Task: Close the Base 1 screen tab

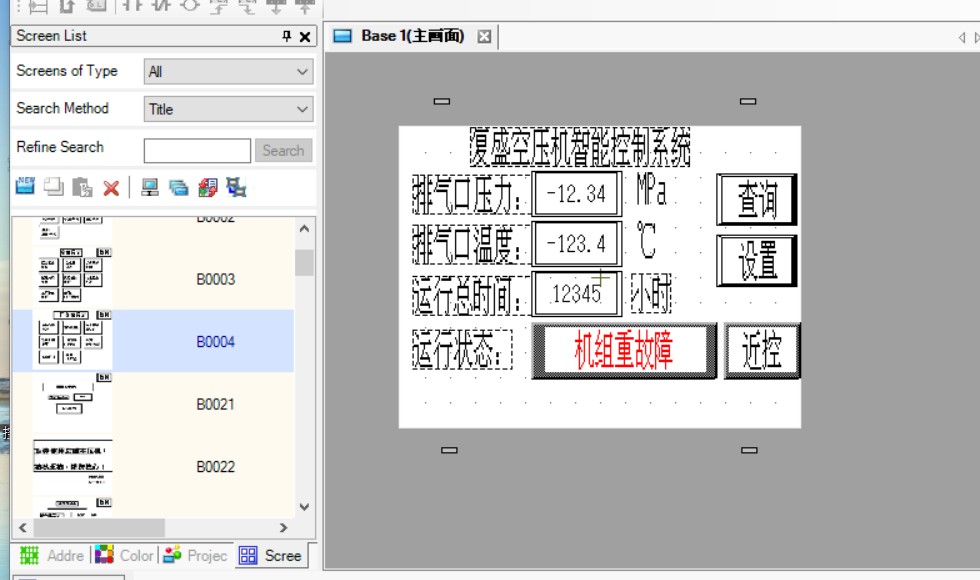Action: pos(484,36)
